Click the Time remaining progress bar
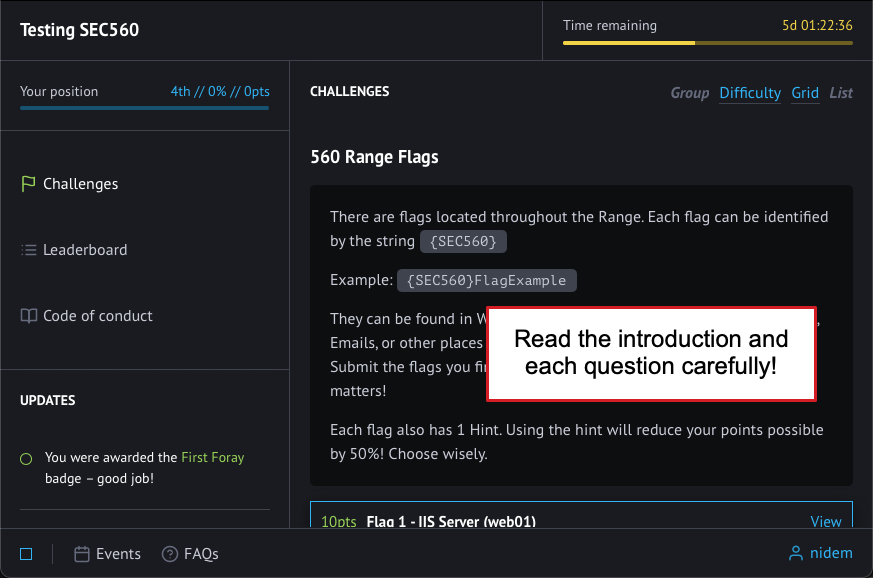873x578 pixels. [707, 43]
